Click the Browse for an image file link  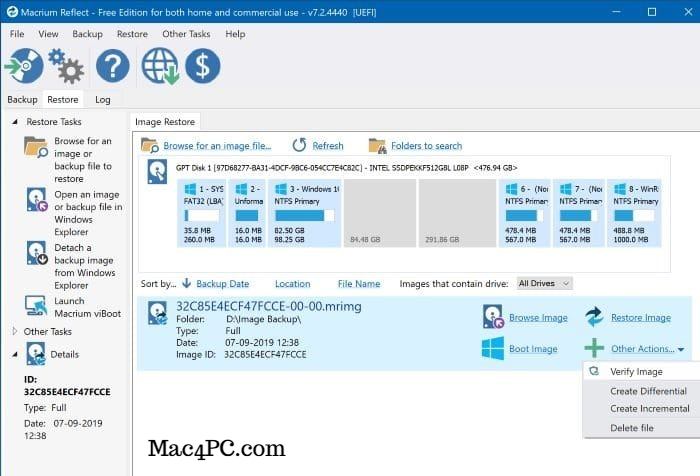point(217,146)
